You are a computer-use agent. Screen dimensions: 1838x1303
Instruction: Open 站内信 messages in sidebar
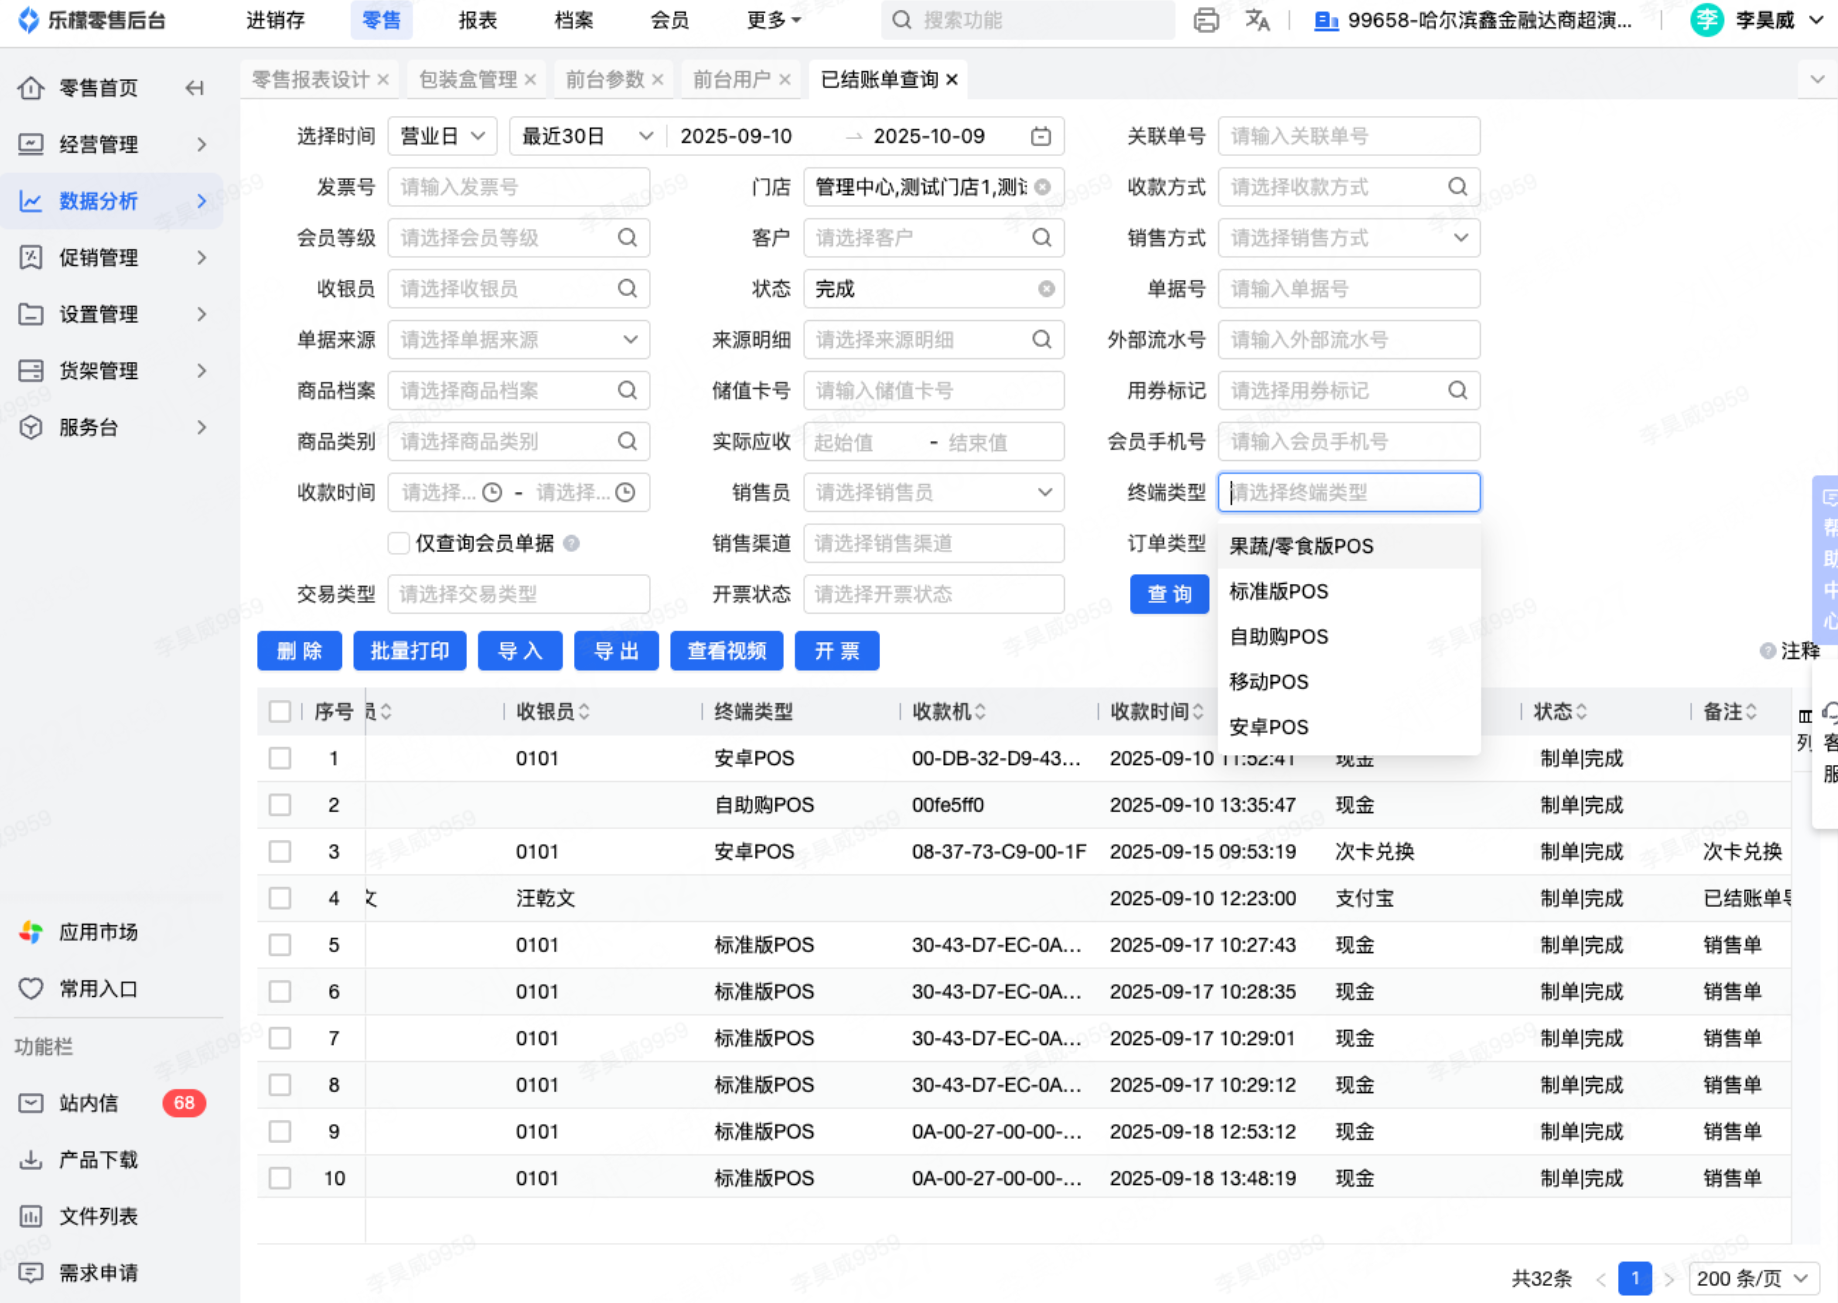pyautogui.click(x=88, y=1103)
